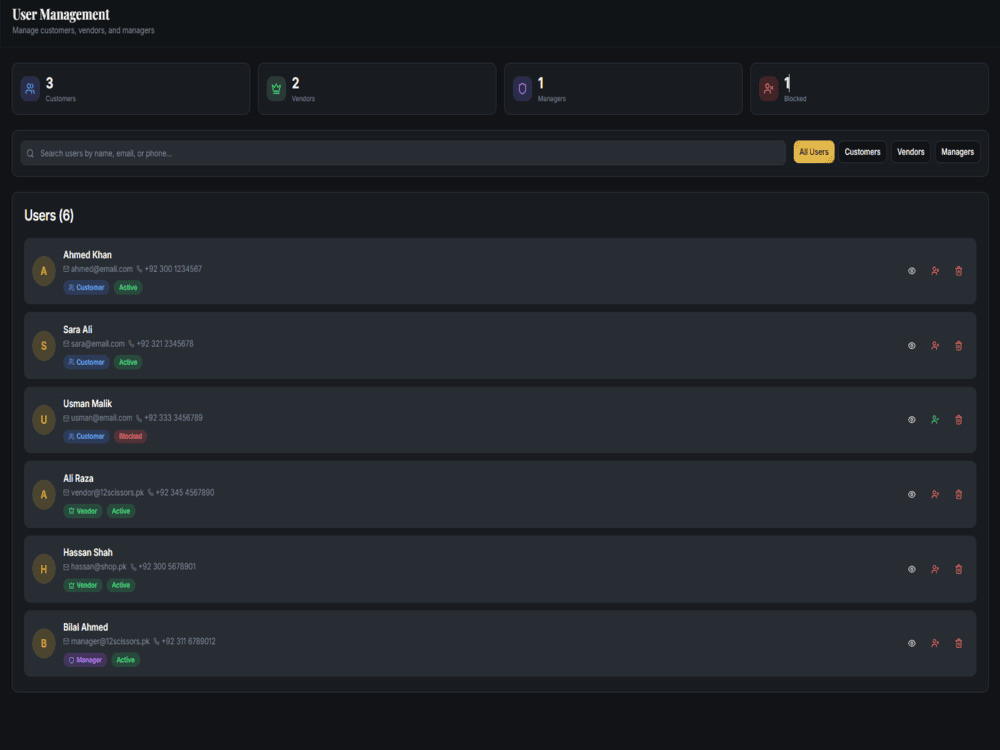Click Customer badge on Ahmed Khan row
The image size is (1000, 750).
point(86,288)
